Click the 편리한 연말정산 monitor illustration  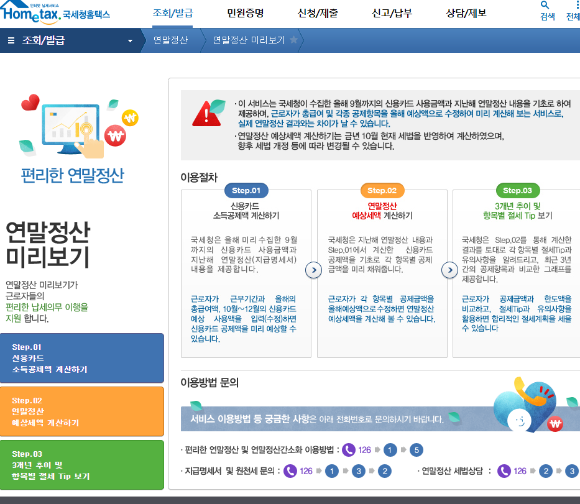pos(79,126)
